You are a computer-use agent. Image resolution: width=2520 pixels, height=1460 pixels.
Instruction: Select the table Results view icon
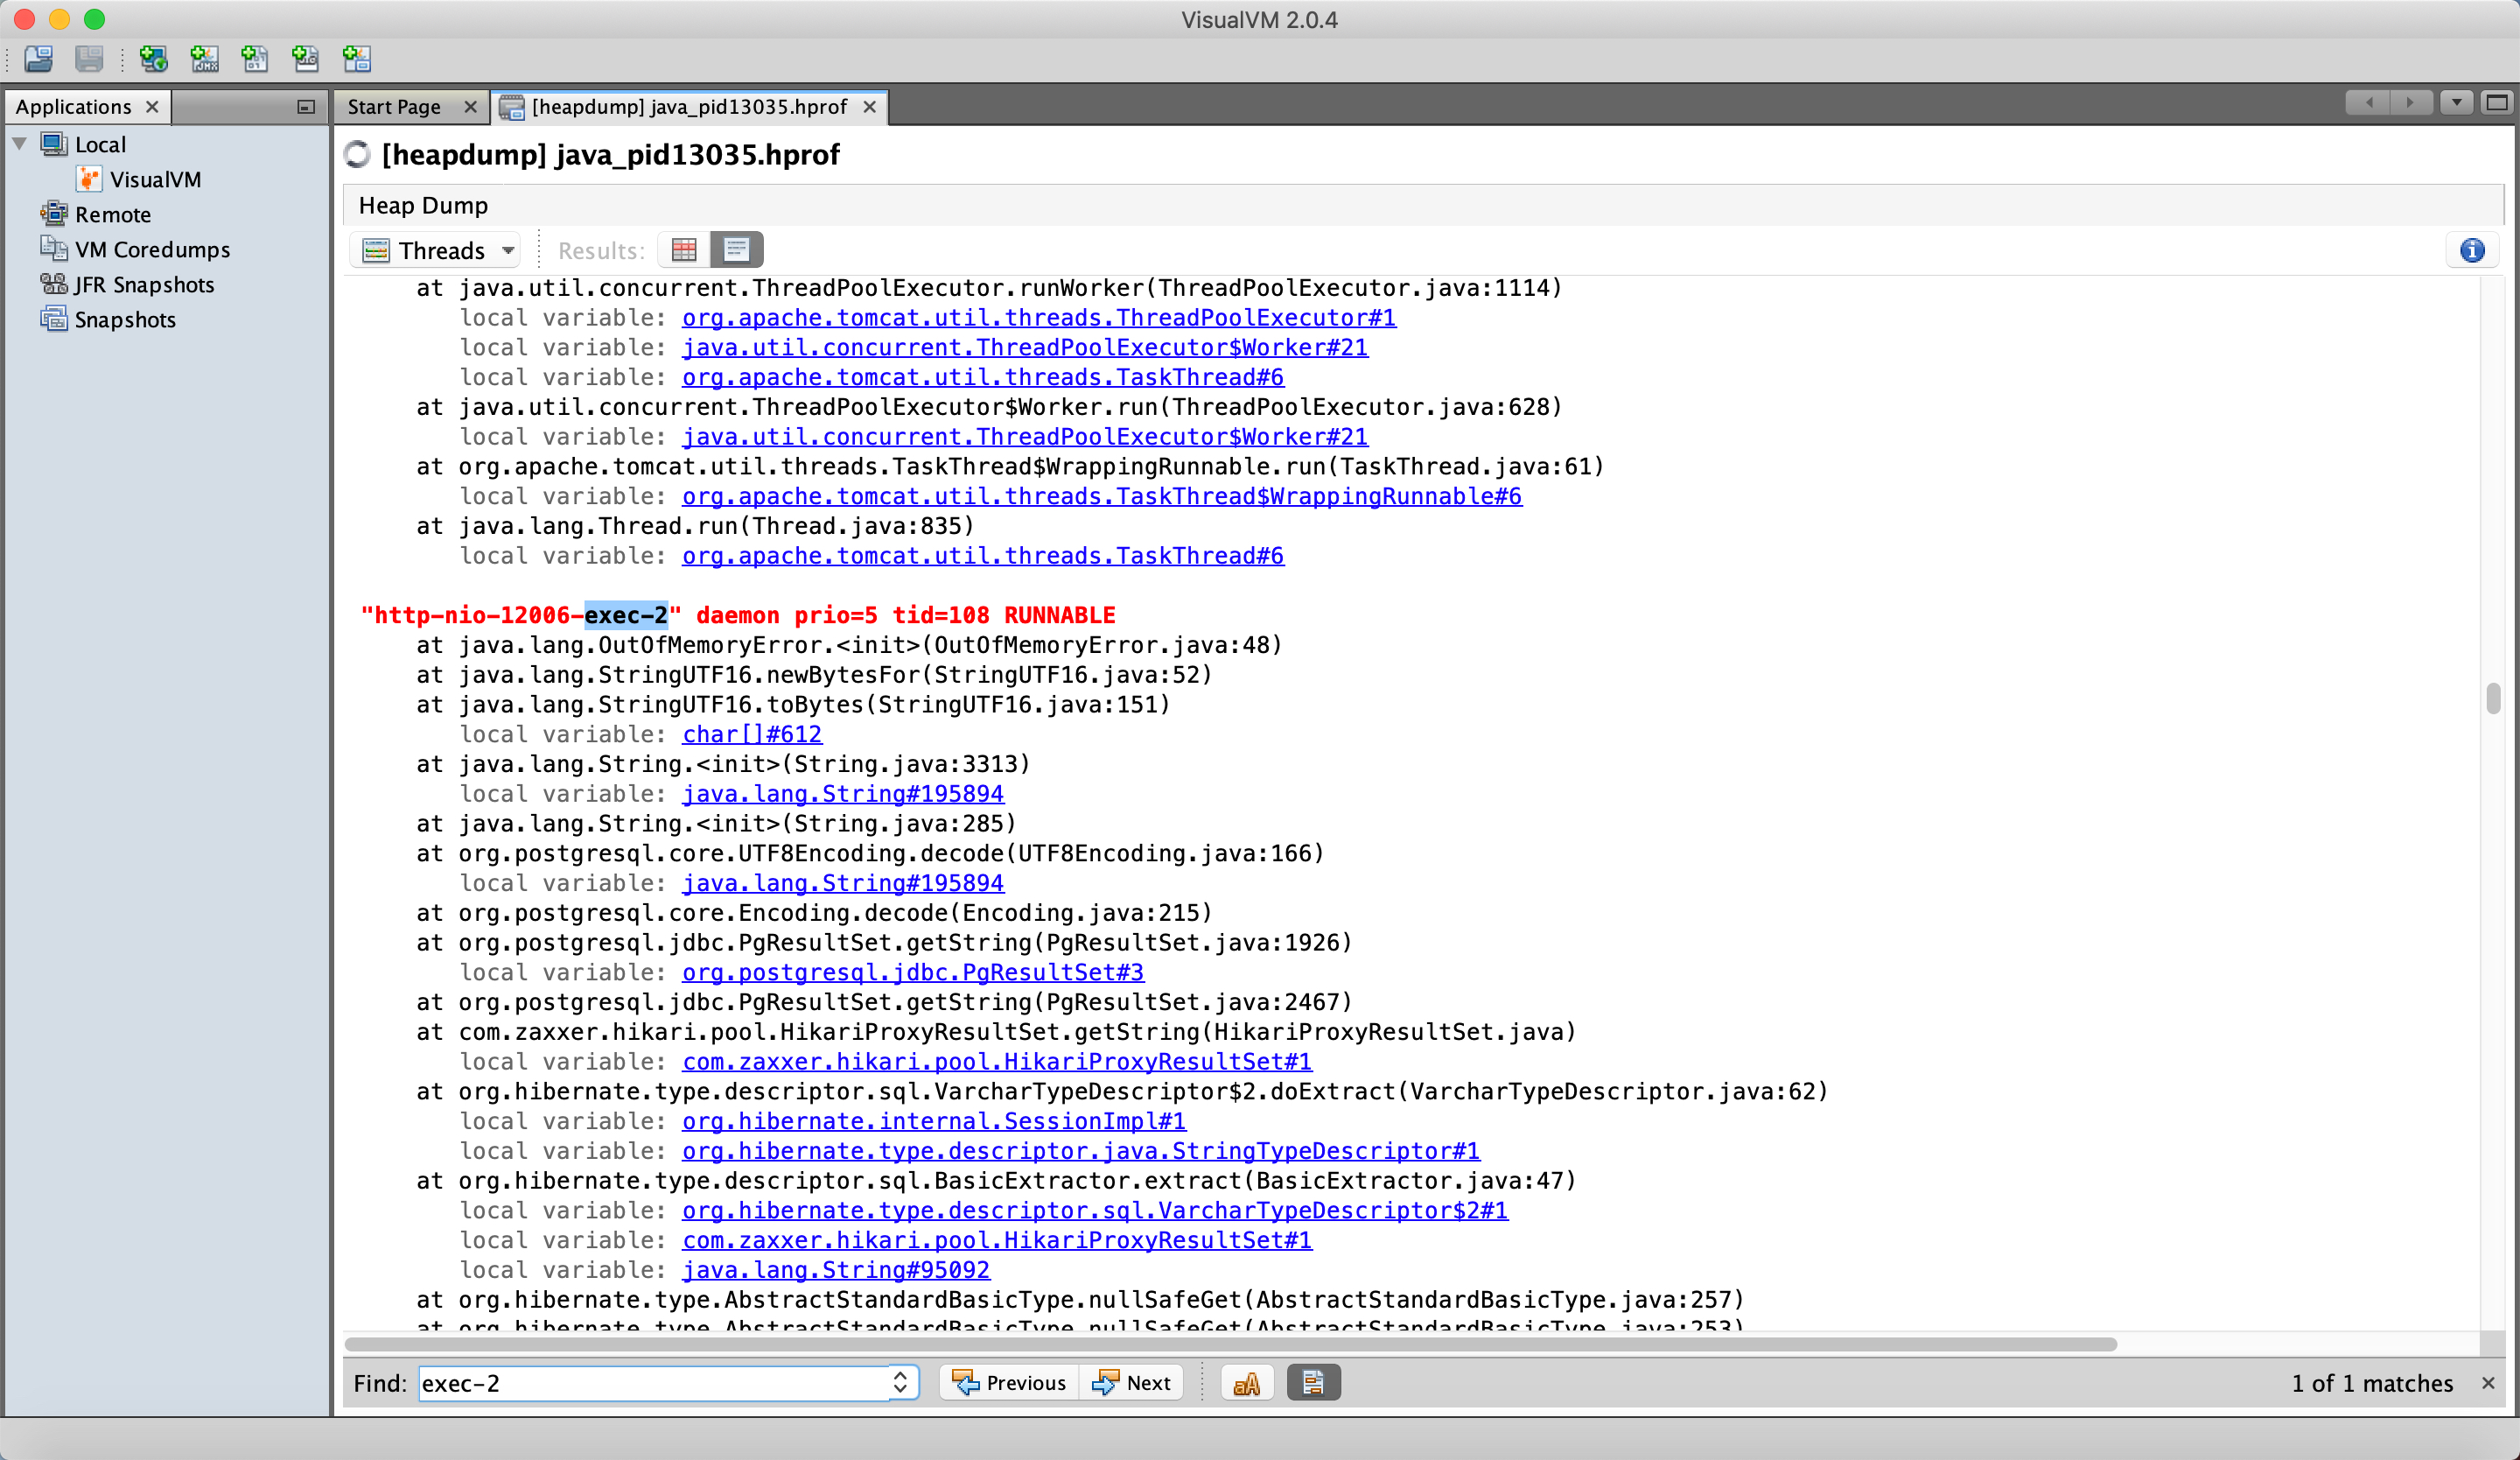point(684,249)
